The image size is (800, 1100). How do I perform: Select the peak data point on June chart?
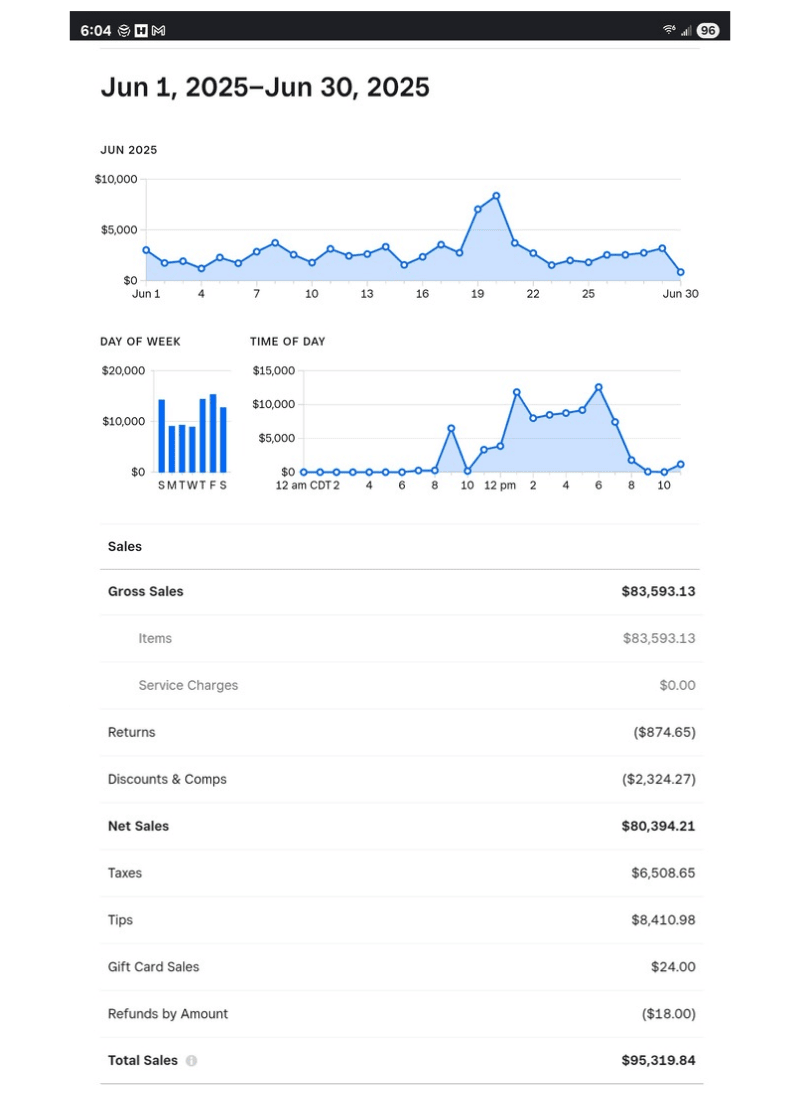(x=496, y=196)
